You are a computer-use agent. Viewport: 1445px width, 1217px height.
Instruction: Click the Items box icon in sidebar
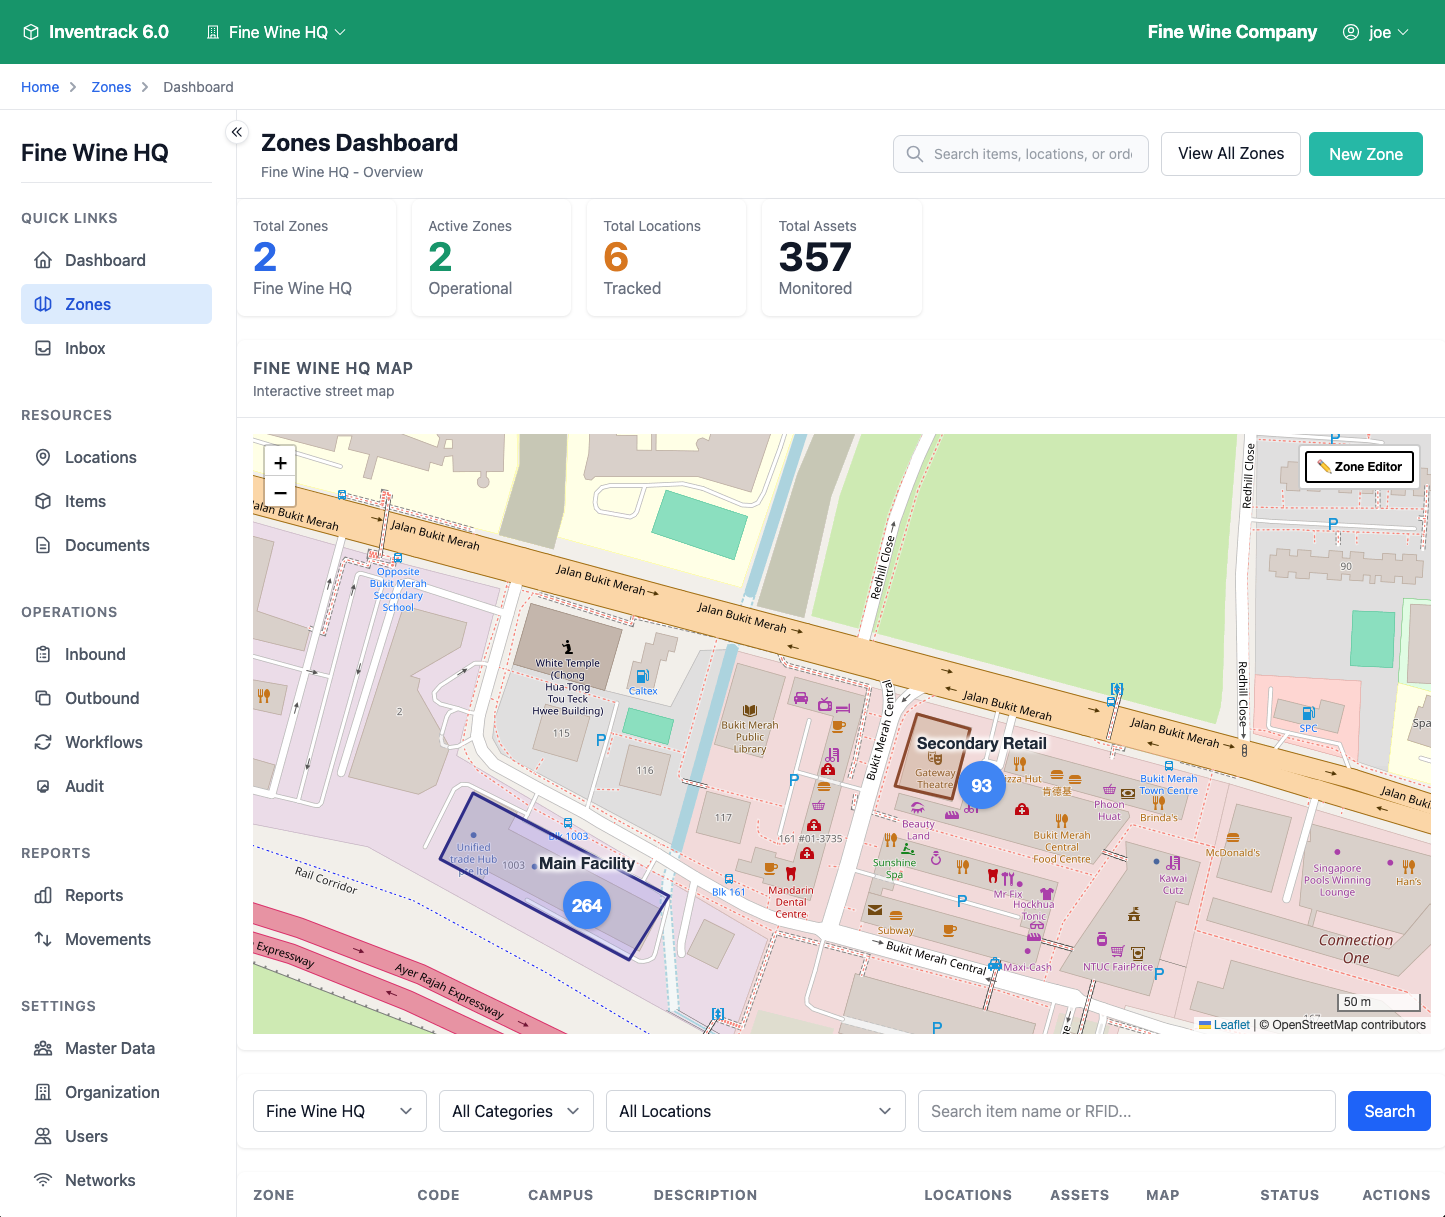[x=43, y=501]
